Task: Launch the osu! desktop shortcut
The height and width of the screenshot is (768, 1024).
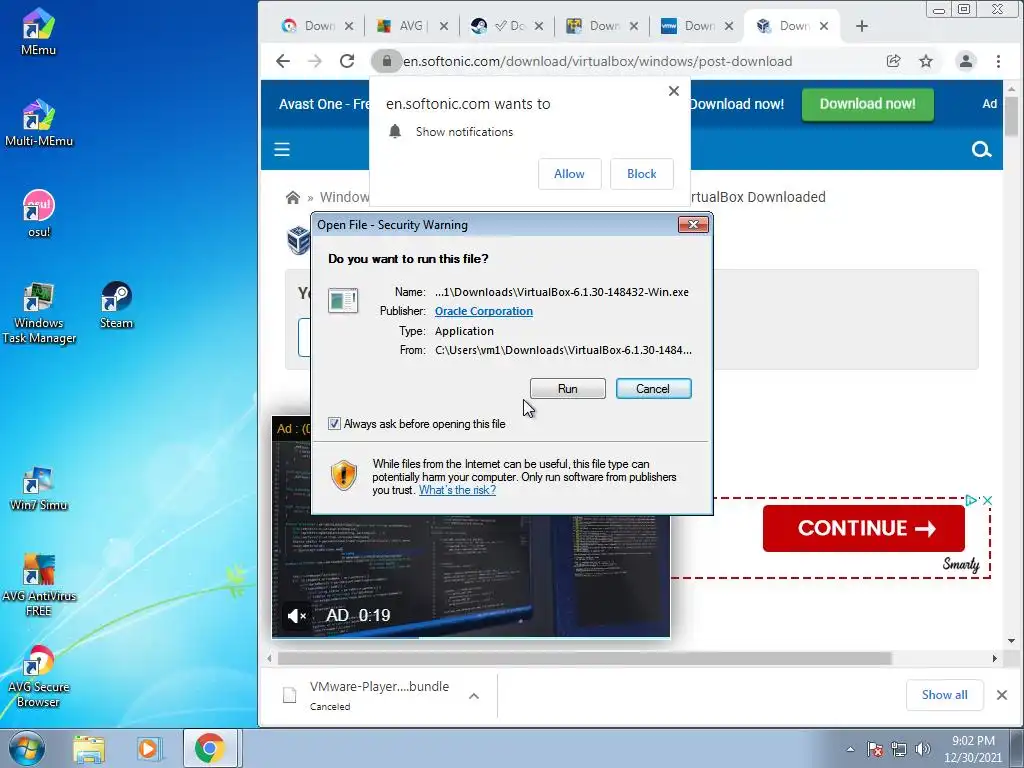Action: click(x=39, y=214)
